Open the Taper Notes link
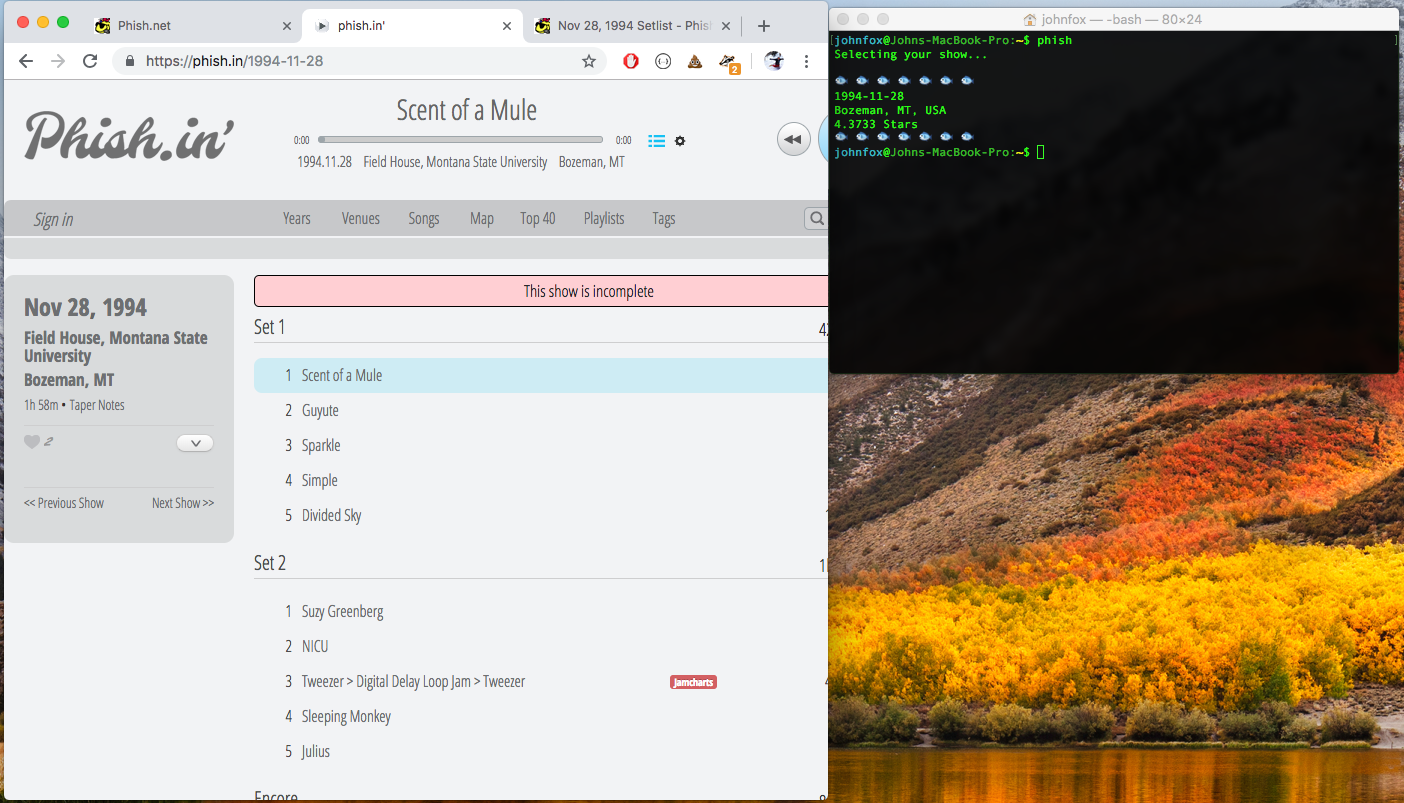The image size is (1404, 803). [97, 405]
